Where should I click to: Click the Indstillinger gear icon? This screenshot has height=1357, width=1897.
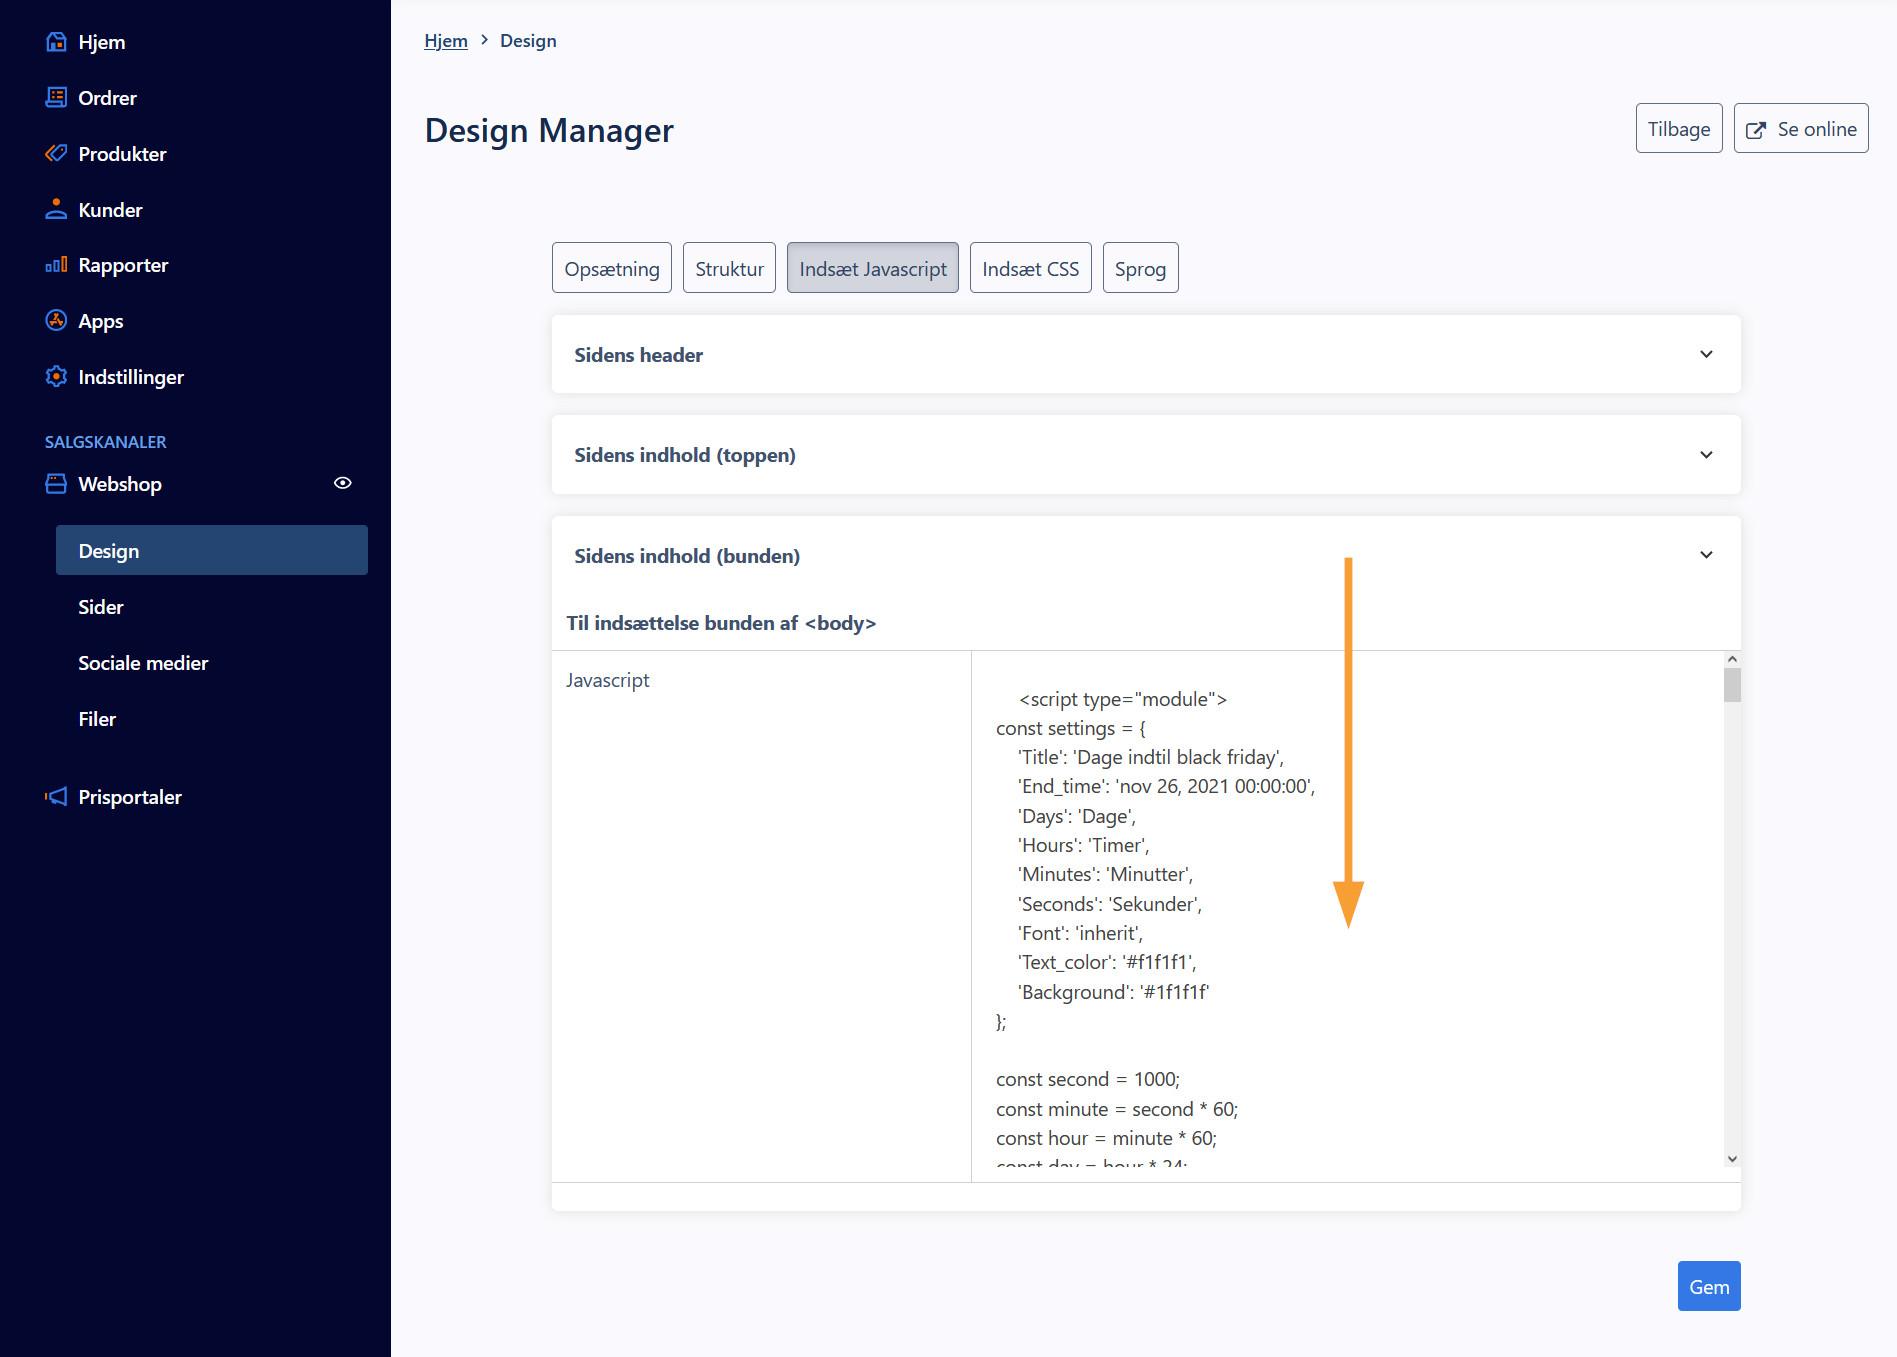(x=56, y=377)
